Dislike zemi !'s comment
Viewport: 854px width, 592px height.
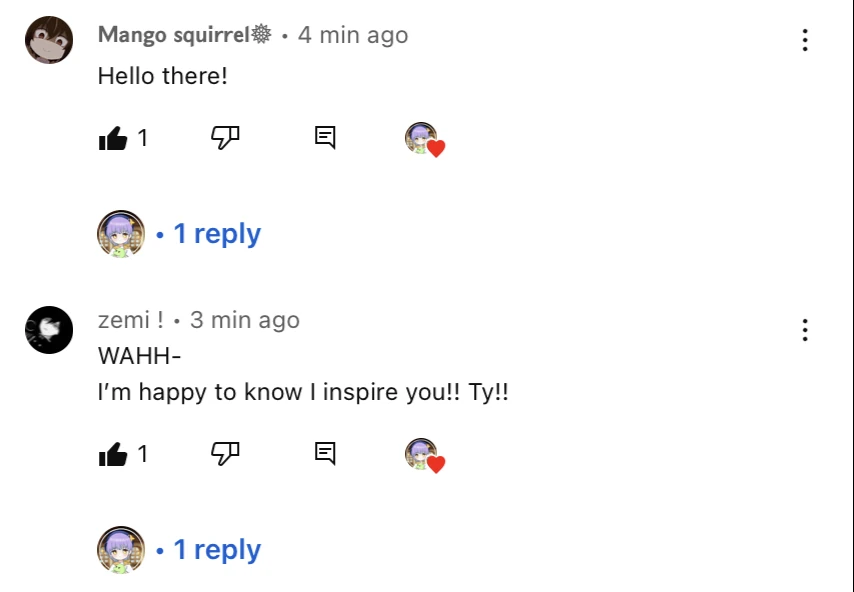[x=224, y=455]
